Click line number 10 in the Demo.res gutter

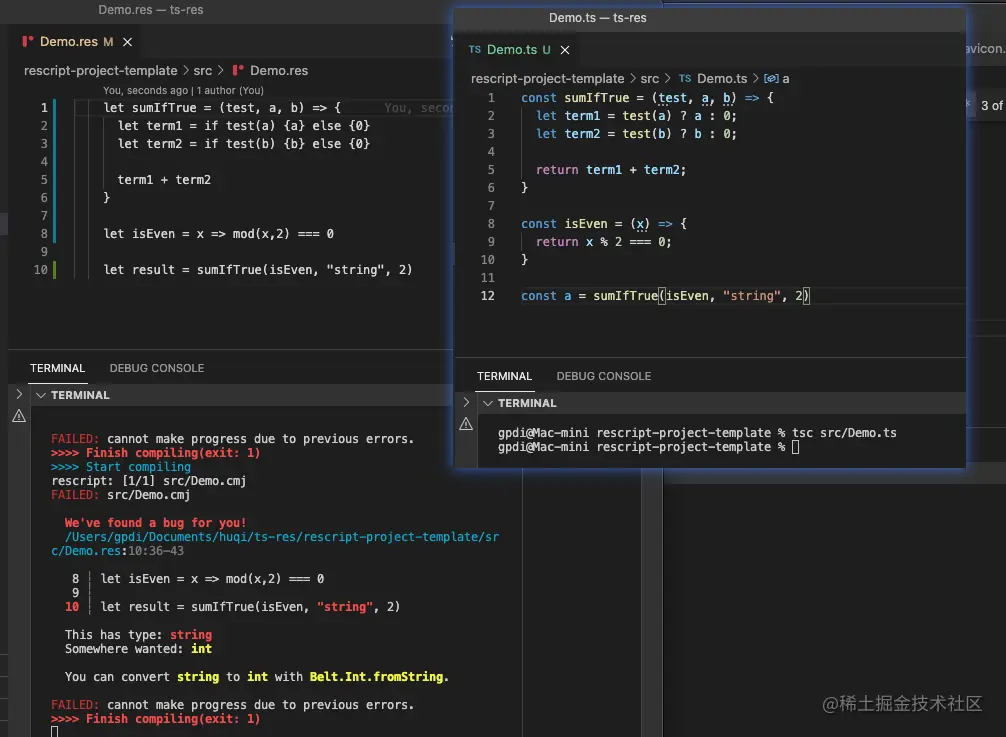(39, 270)
